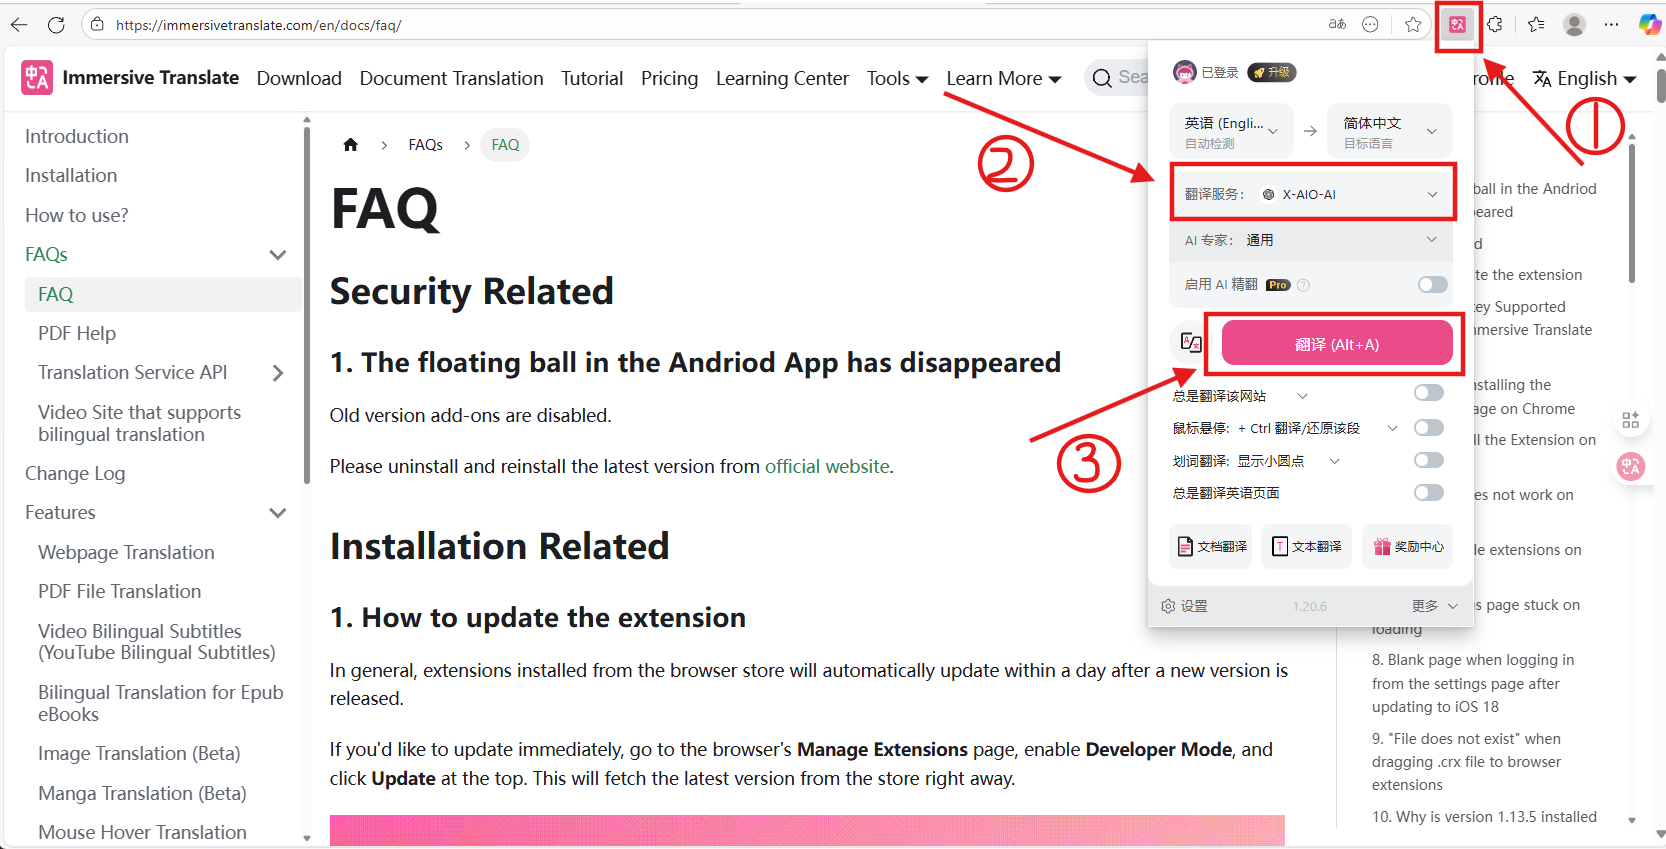
Task: Click the 升级 upgrade badge
Action: pyautogui.click(x=1272, y=72)
